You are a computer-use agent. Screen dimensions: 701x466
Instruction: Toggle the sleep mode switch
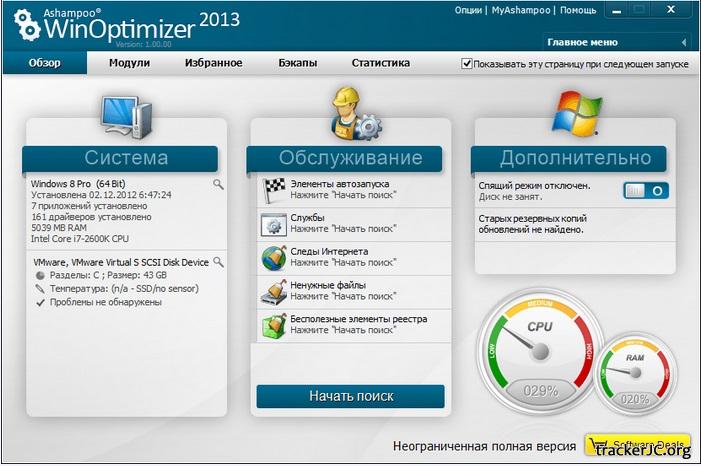[646, 191]
